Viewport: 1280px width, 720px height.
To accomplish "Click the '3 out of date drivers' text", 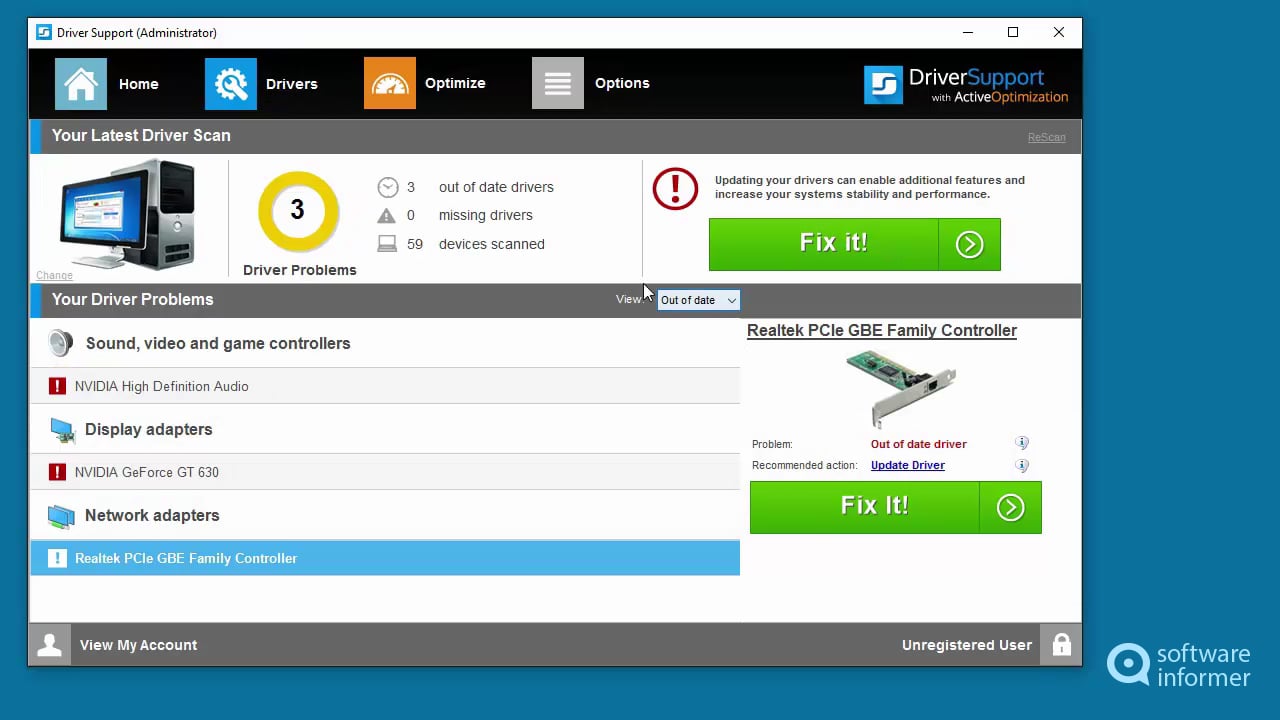I will pyautogui.click(x=480, y=187).
